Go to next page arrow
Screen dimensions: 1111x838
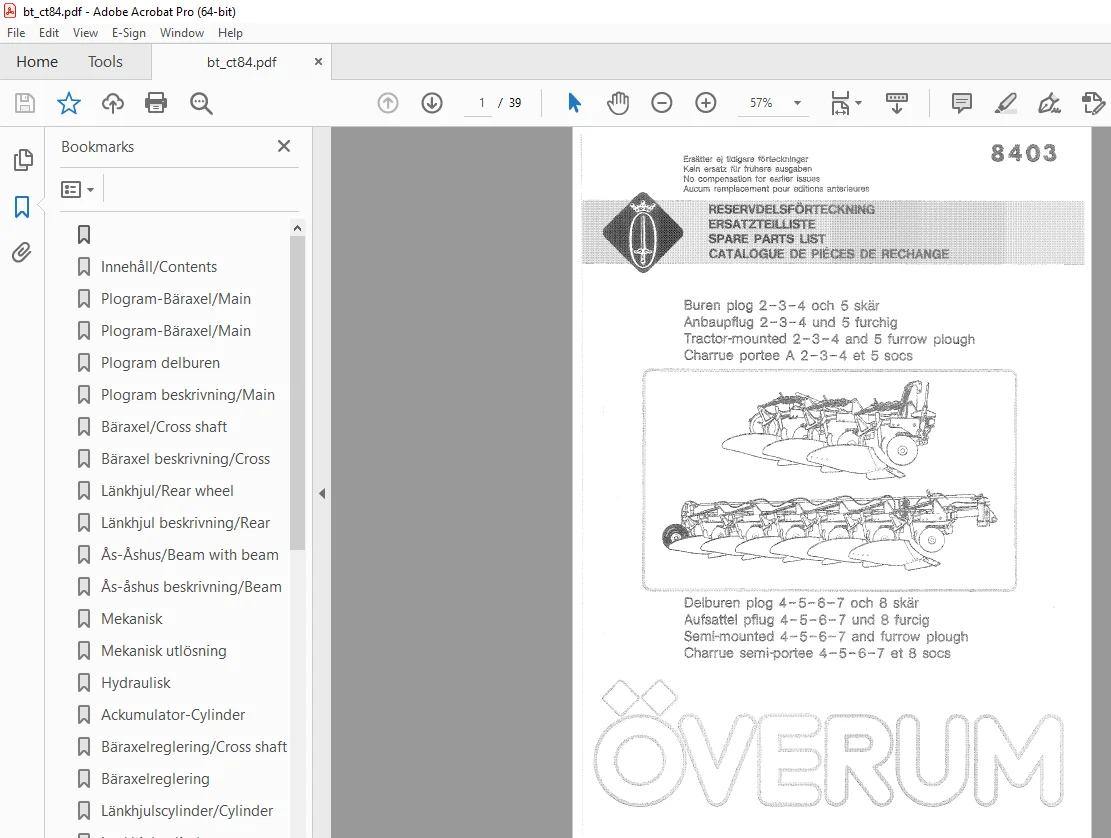tap(432, 103)
